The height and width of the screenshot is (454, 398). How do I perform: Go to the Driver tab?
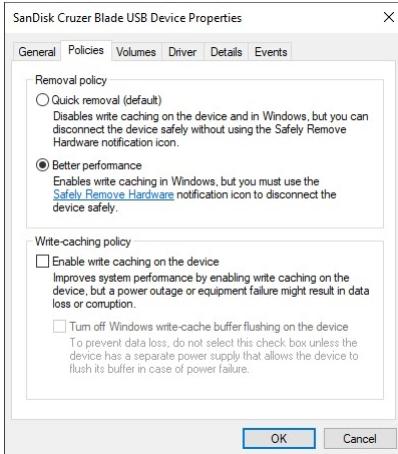(182, 52)
